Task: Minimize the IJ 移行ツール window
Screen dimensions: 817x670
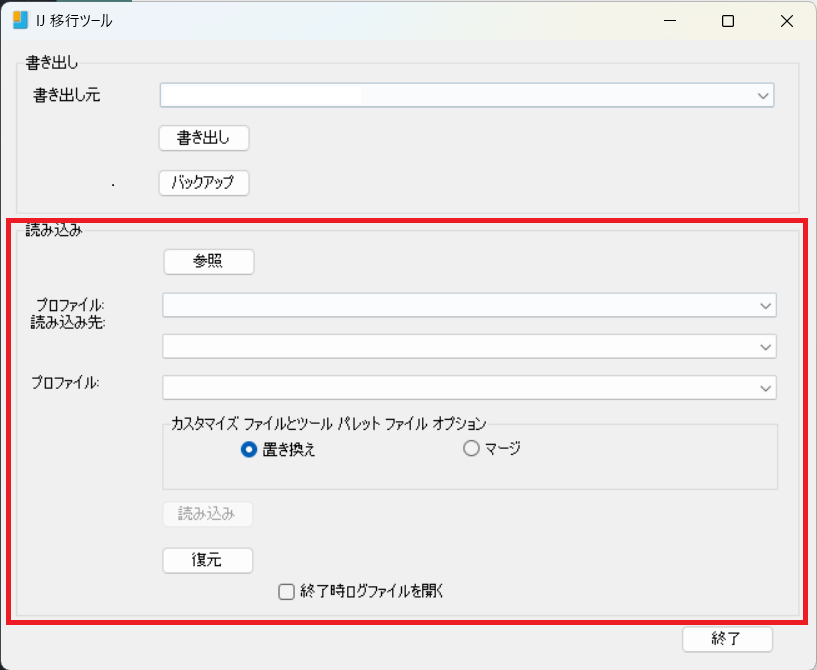Action: pyautogui.click(x=668, y=20)
